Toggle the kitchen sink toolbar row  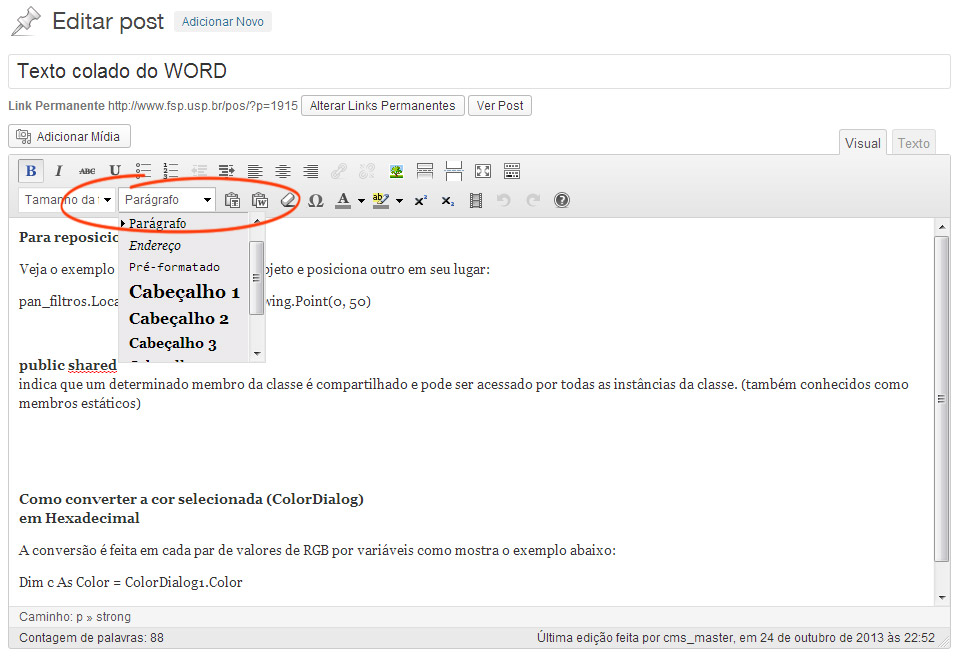point(512,171)
